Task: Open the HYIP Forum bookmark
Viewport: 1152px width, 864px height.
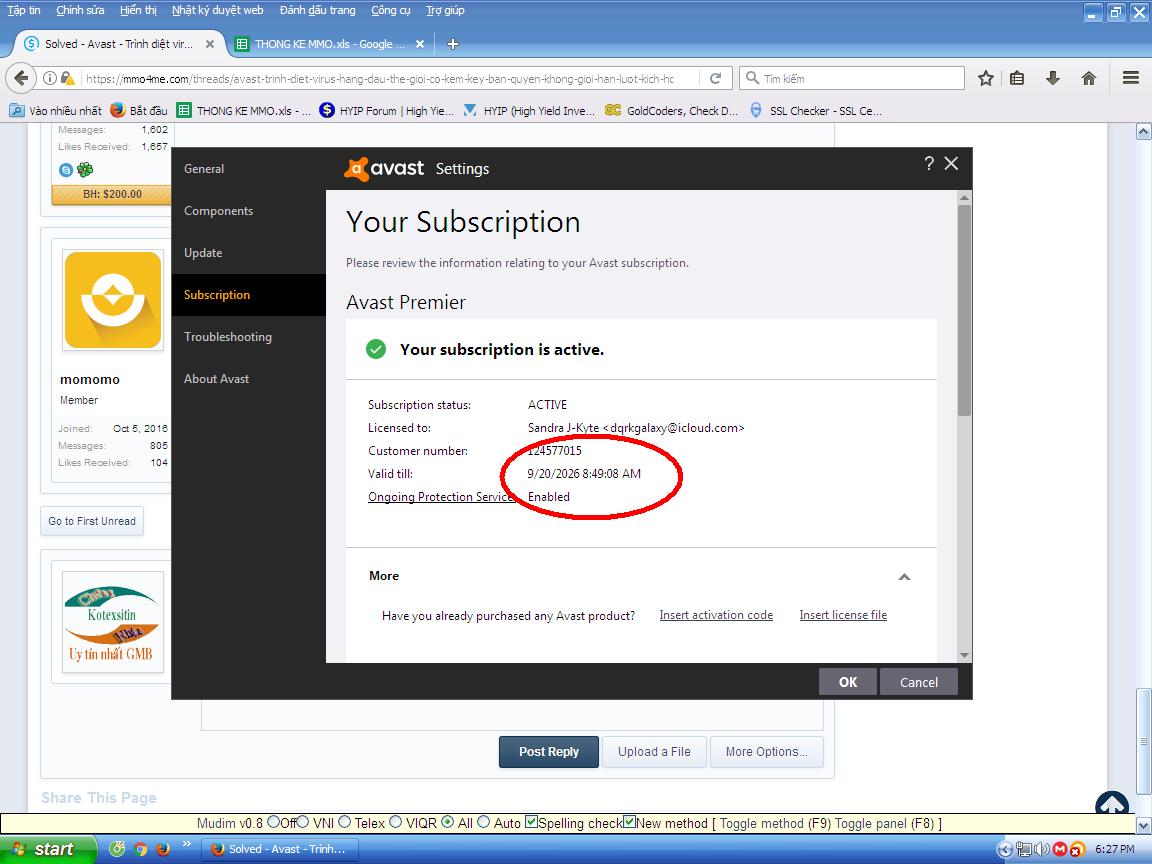Action: click(x=387, y=110)
